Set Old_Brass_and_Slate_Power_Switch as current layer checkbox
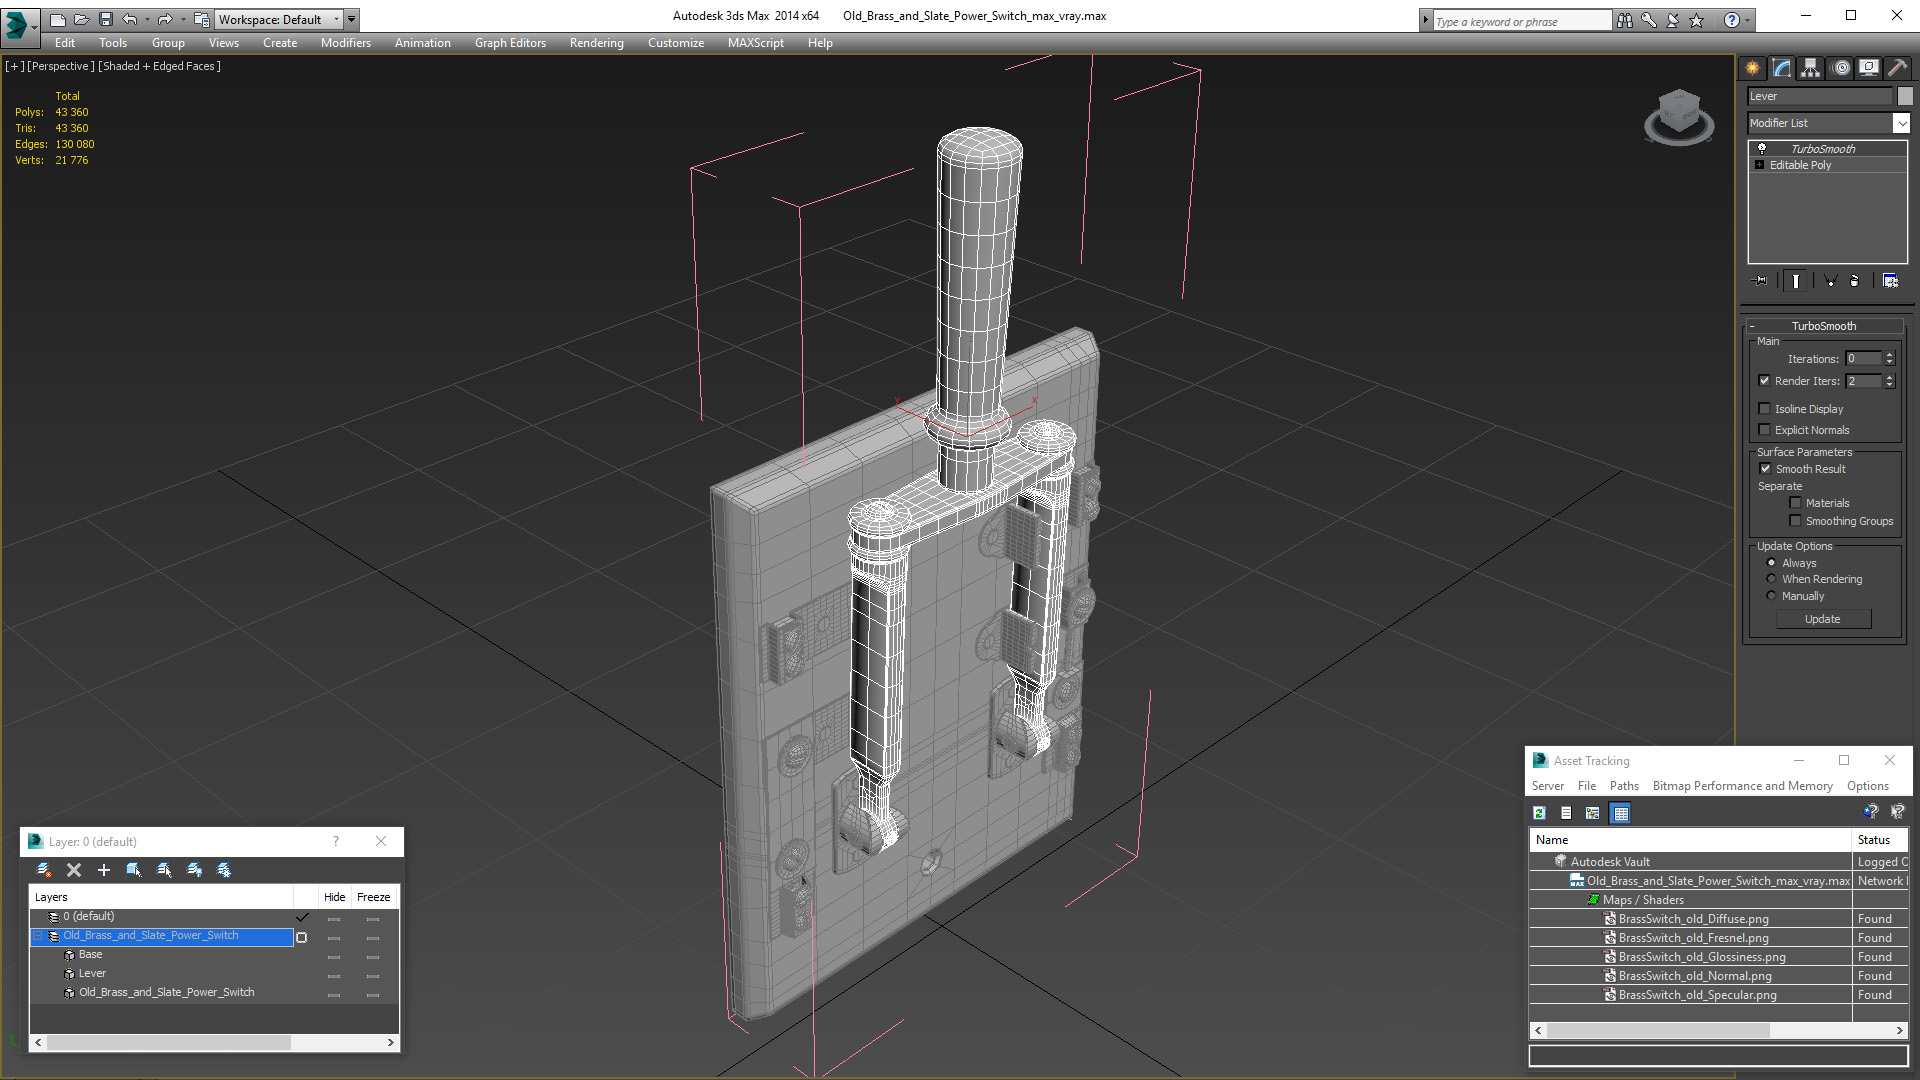Viewport: 1920px width, 1080px height. (301, 937)
